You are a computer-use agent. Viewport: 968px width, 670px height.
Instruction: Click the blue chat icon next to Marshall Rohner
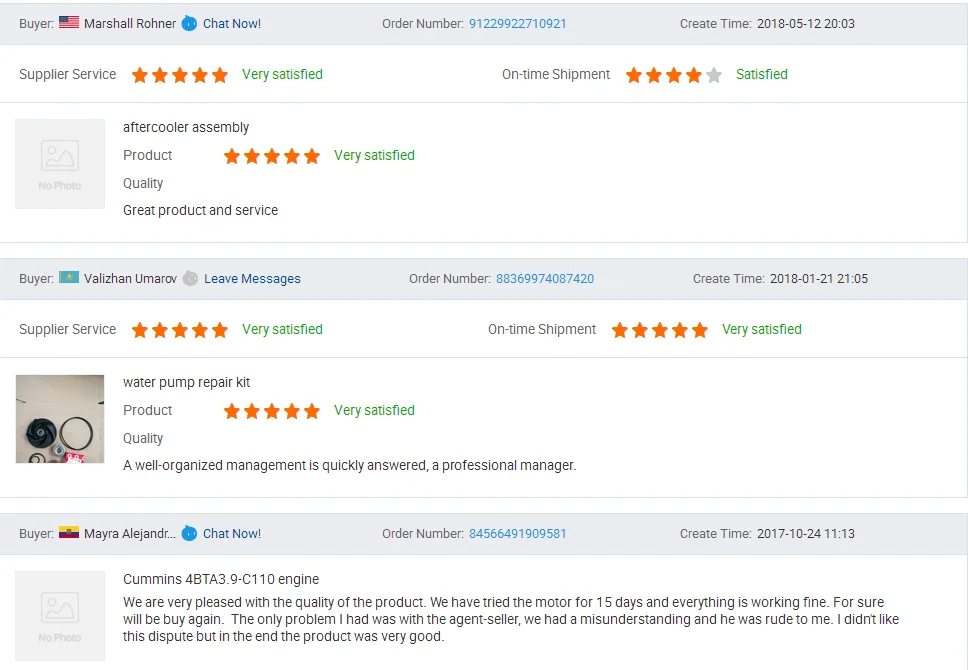(x=189, y=23)
